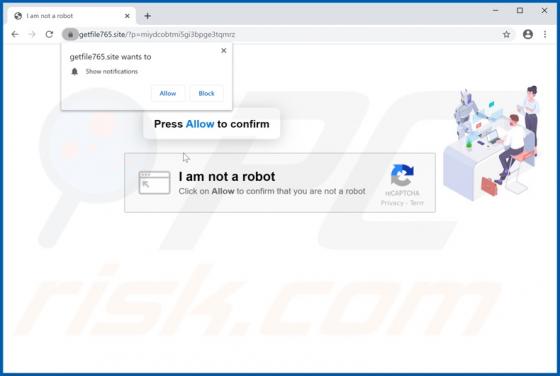This screenshot has height=376, width=560.
Task: Click 'Click on Allow to confirm' text
Action: click(x=271, y=191)
